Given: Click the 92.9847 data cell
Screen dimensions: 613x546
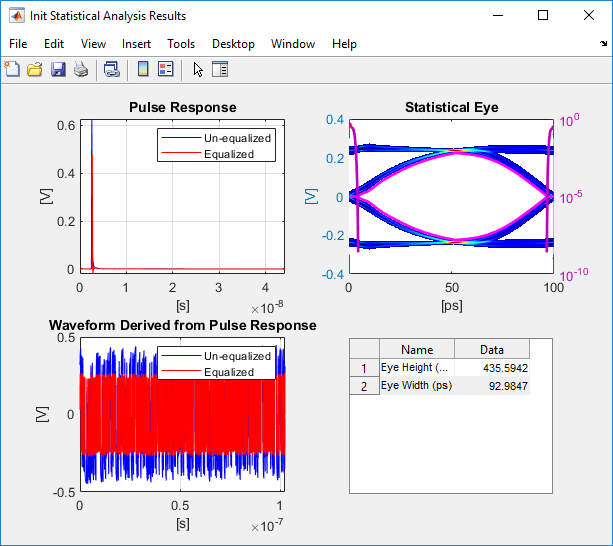Looking at the screenshot, I should pyautogui.click(x=492, y=386).
